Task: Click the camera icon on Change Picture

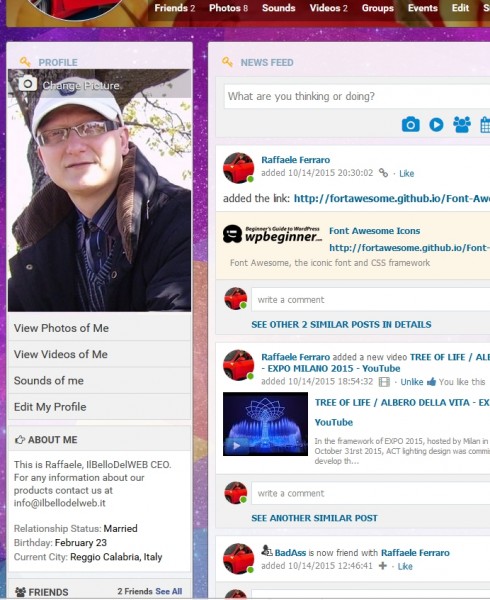Action: click(28, 83)
